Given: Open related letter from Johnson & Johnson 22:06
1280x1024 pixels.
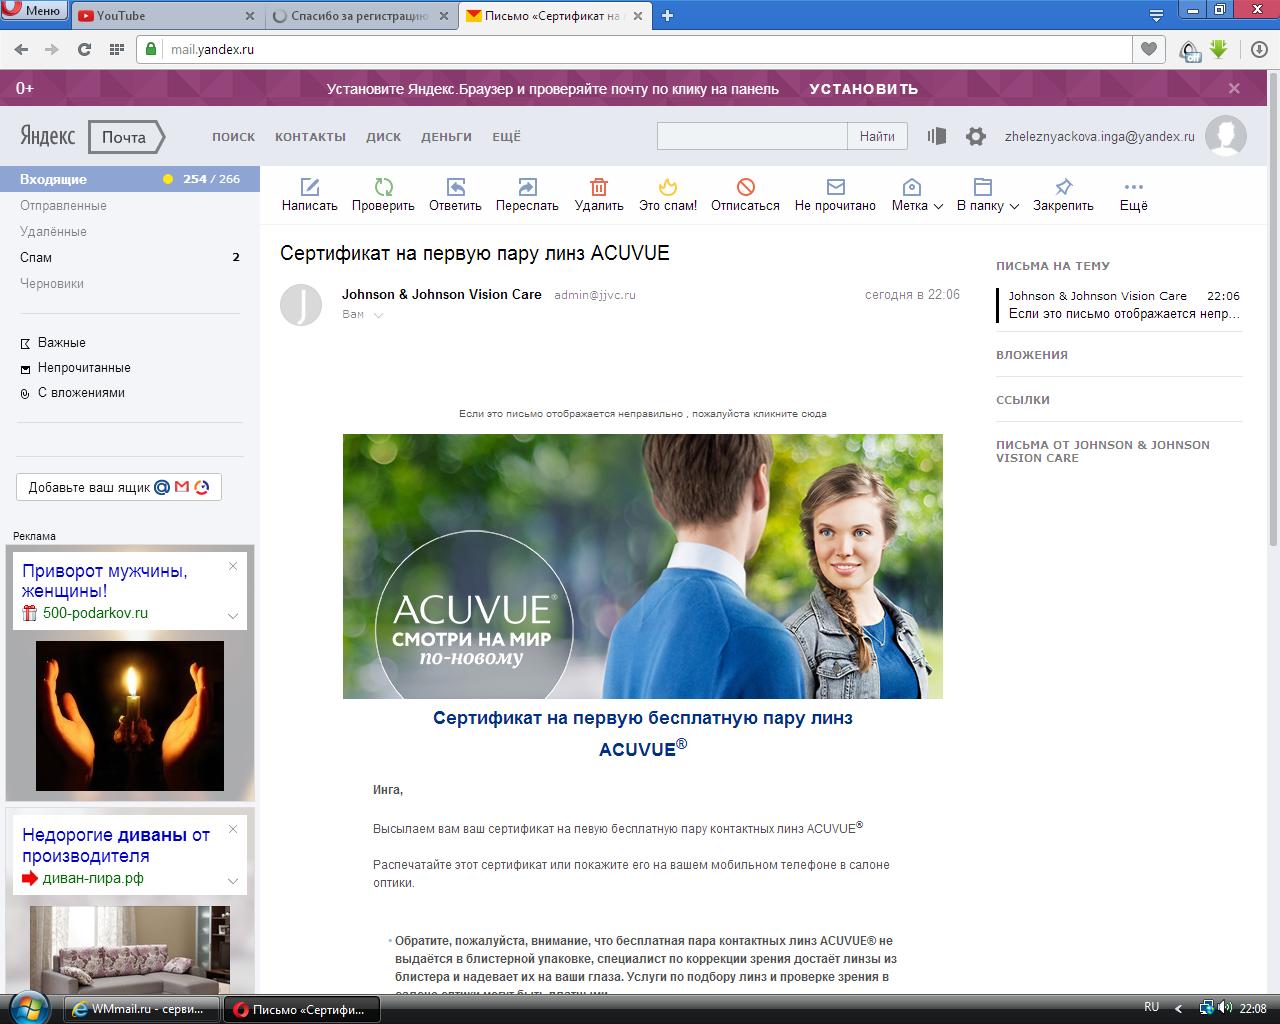Looking at the screenshot, I should coord(1120,305).
